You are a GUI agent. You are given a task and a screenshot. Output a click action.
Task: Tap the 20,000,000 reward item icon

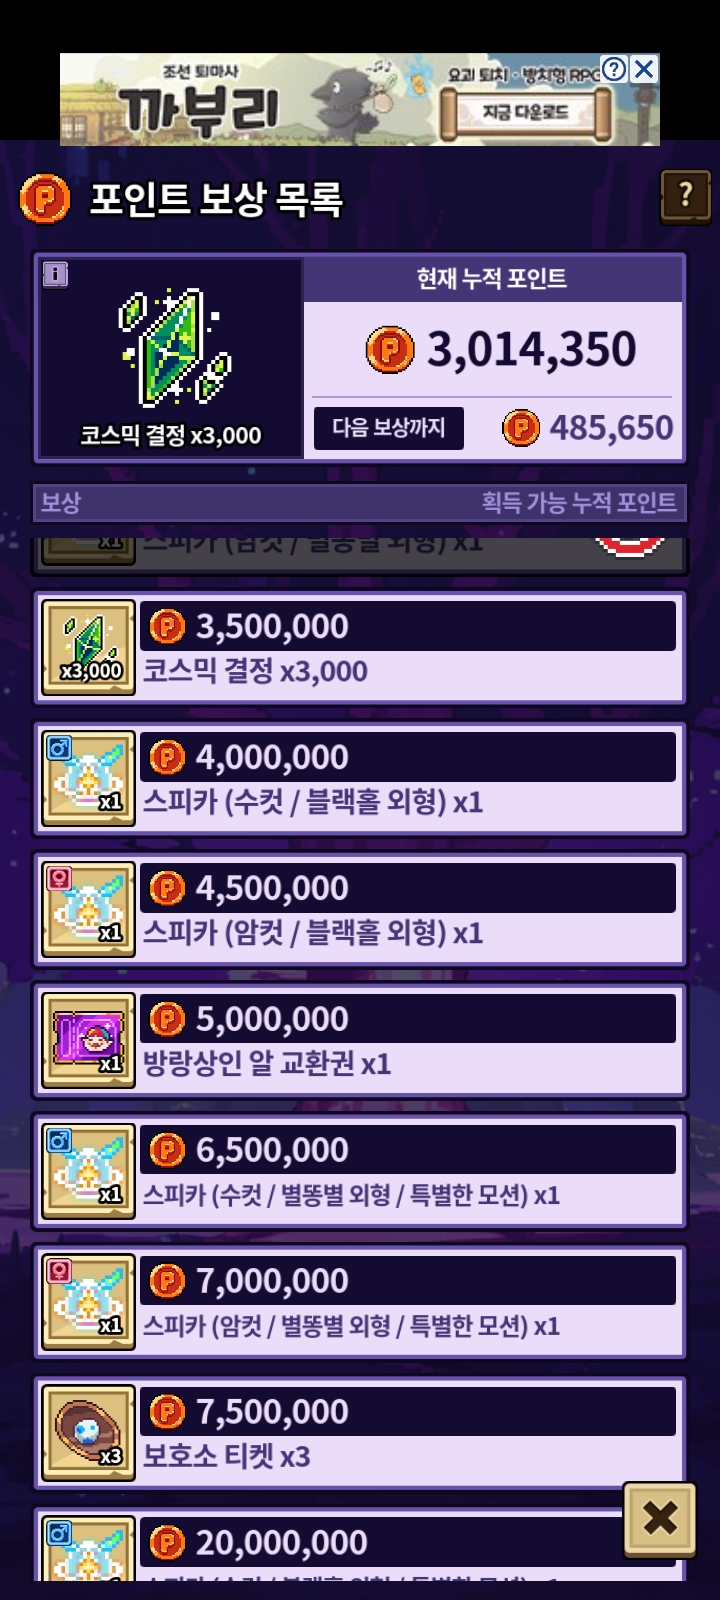click(88, 1549)
